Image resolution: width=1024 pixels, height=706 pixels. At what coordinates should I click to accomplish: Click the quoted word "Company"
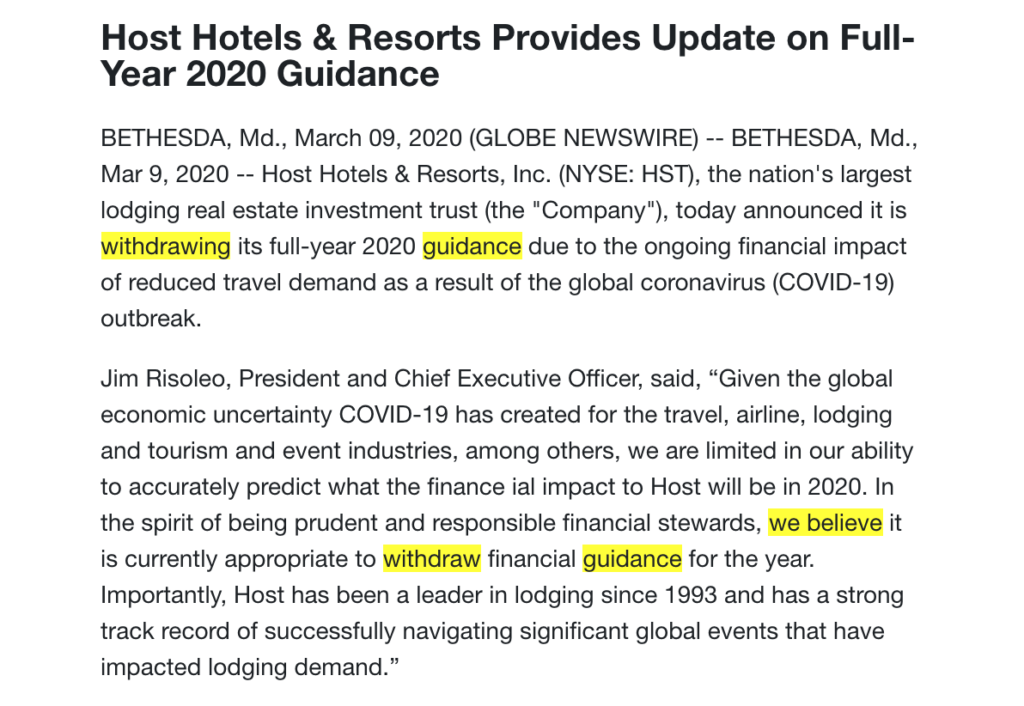(600, 210)
